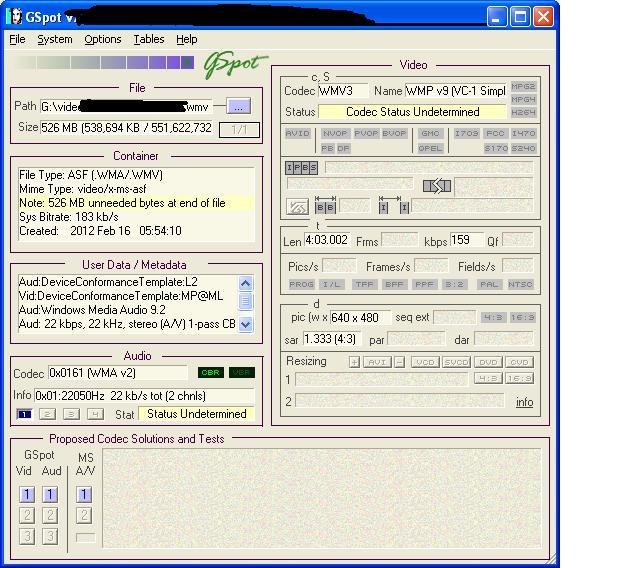Click the S170 indicator

coord(496,148)
